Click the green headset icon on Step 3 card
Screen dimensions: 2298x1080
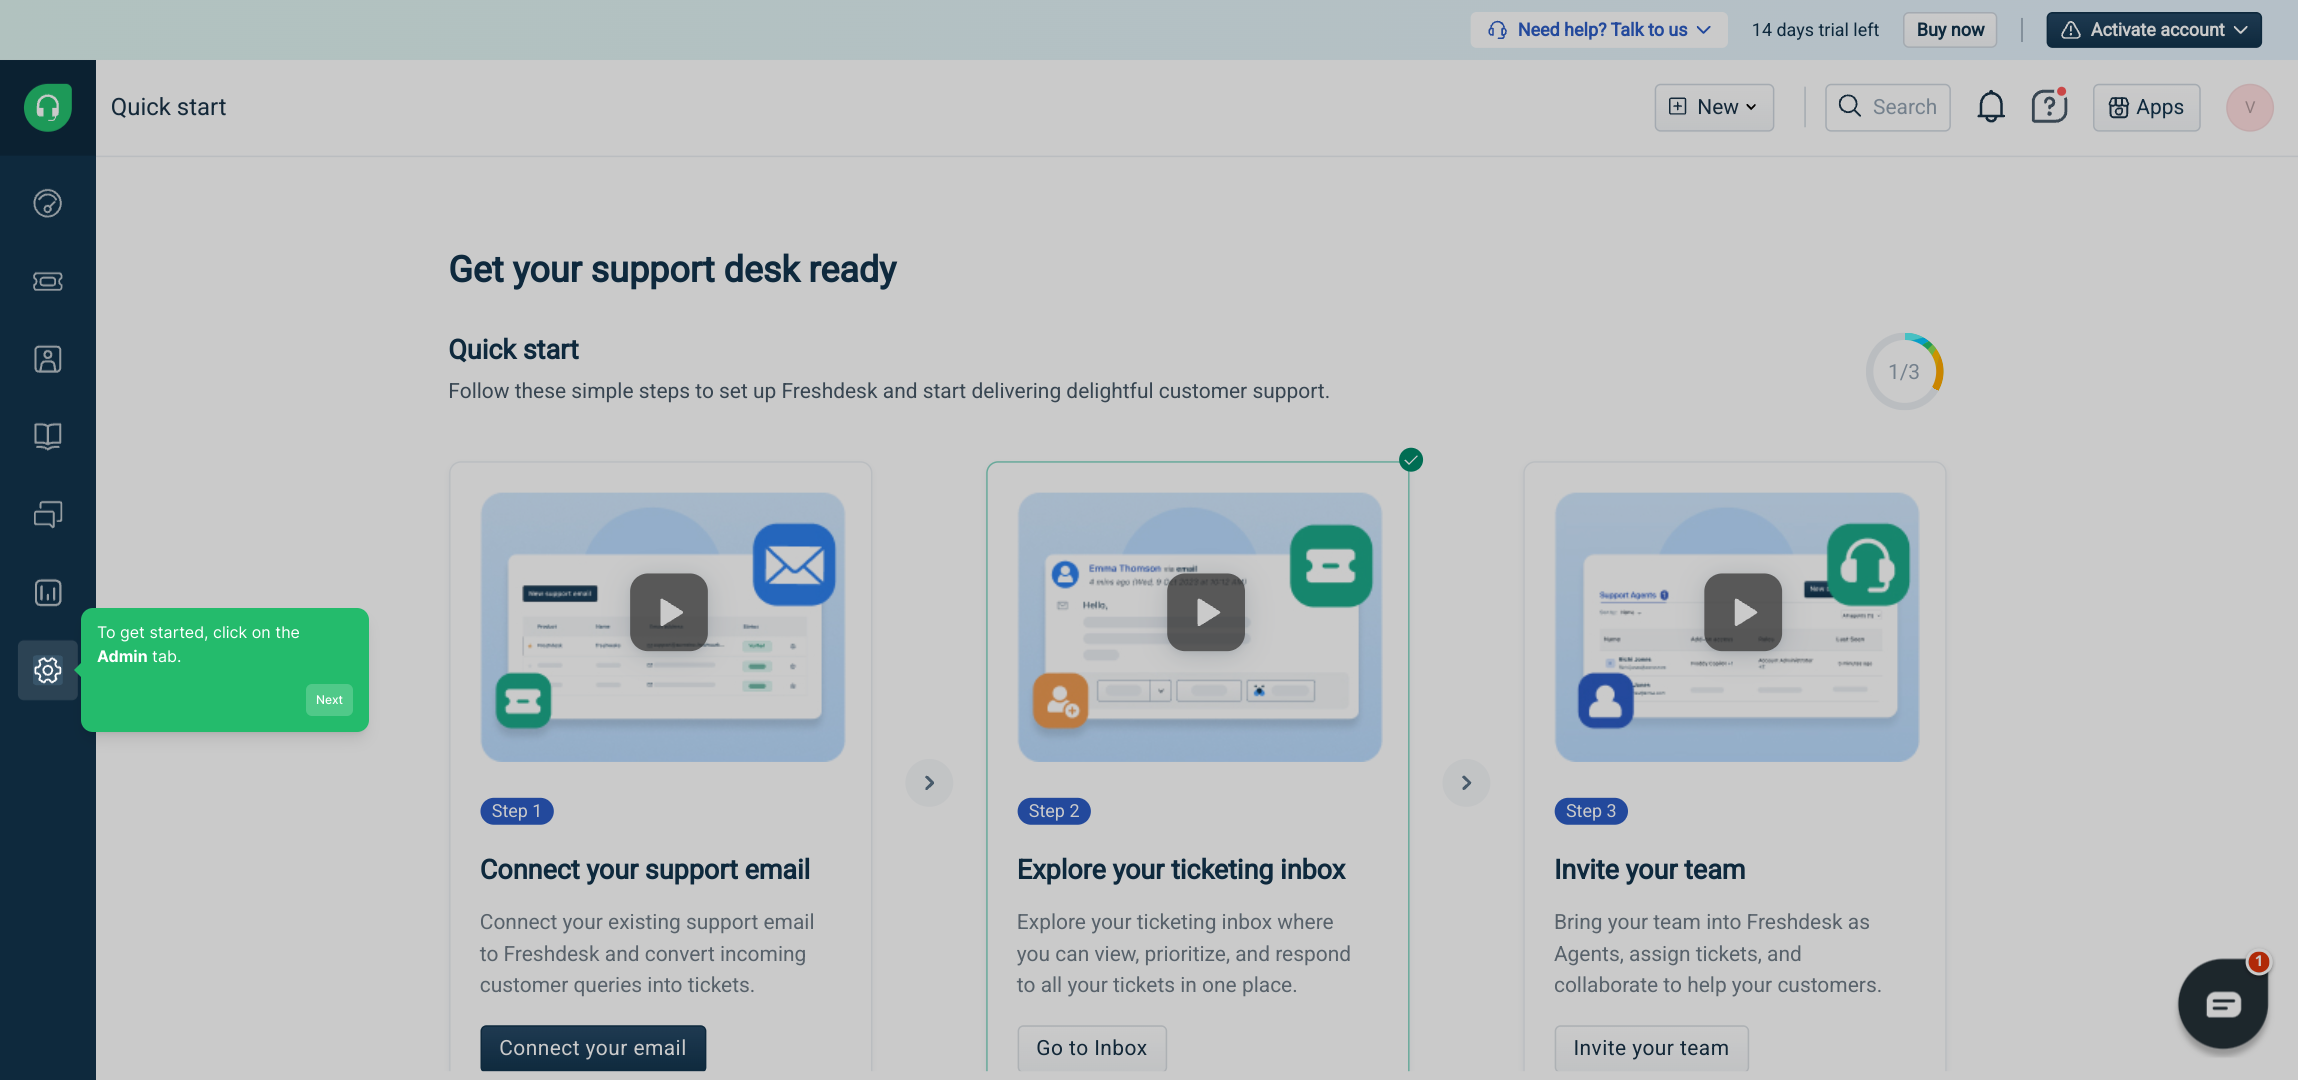coord(1868,565)
